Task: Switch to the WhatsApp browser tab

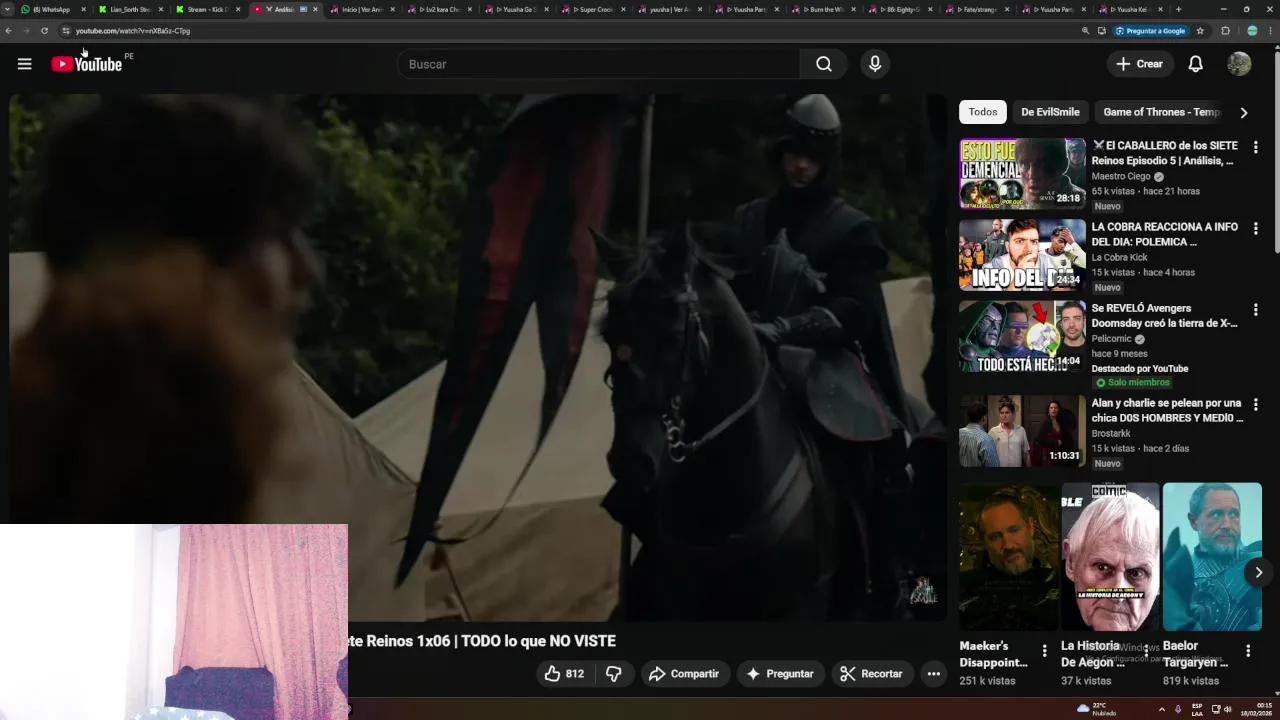Action: coord(51,9)
